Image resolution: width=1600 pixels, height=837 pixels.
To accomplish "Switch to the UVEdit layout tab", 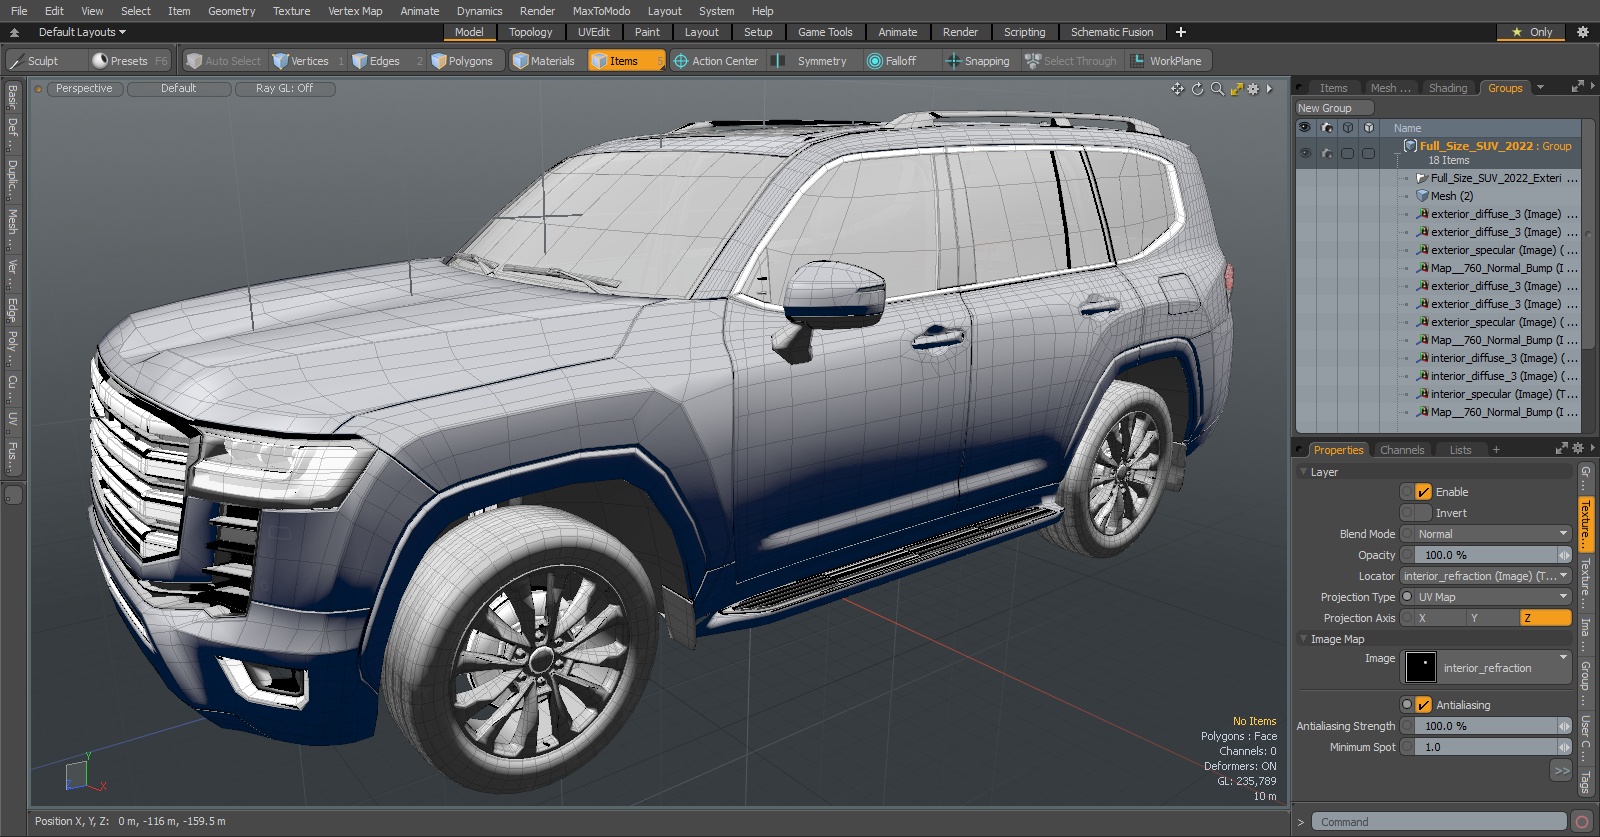I will pos(593,32).
